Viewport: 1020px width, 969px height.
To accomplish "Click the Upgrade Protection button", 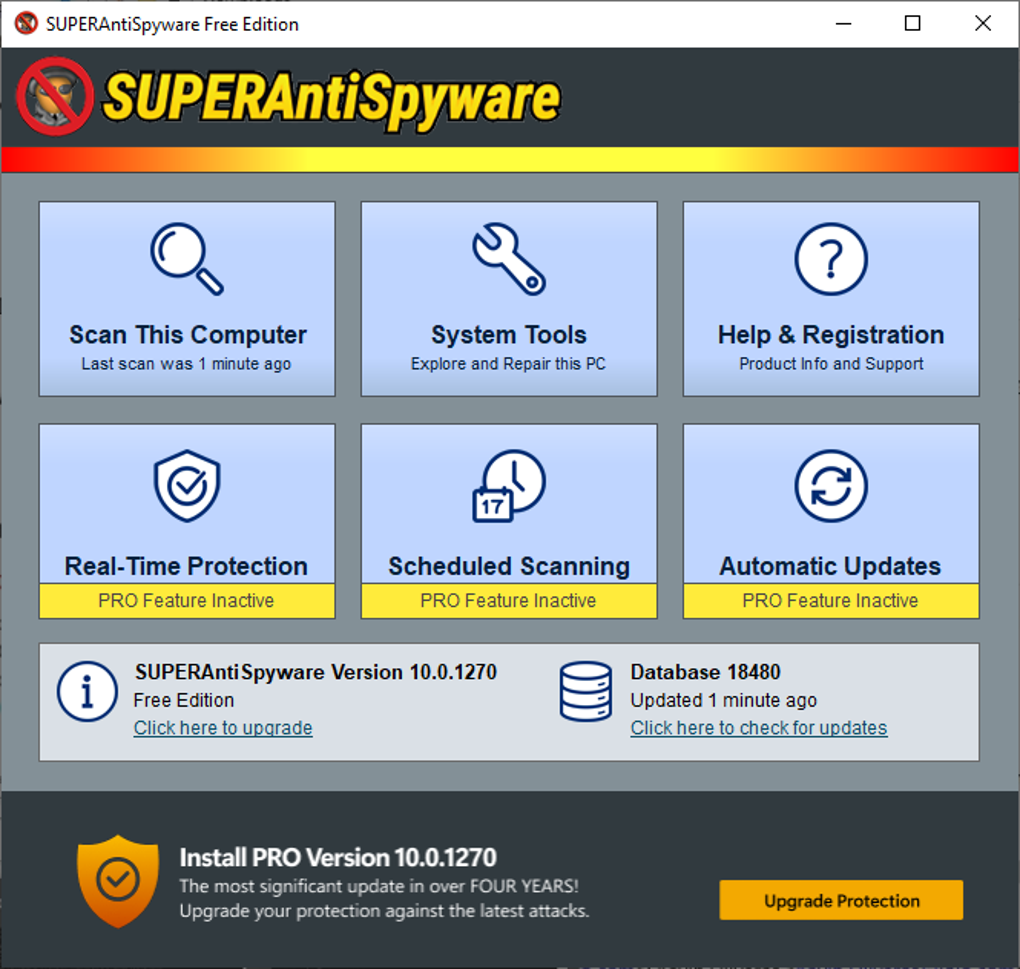I will (x=841, y=900).
